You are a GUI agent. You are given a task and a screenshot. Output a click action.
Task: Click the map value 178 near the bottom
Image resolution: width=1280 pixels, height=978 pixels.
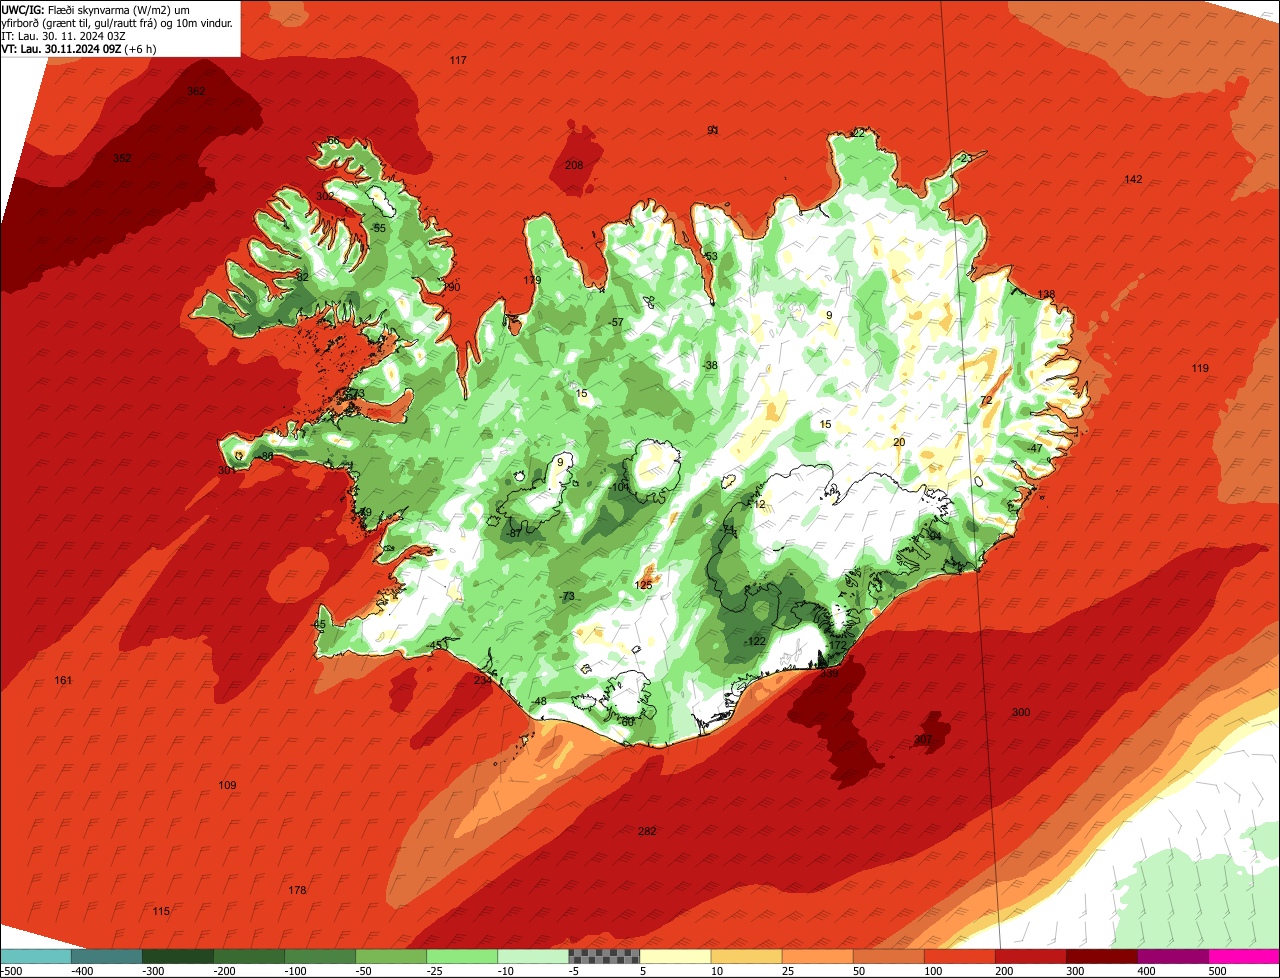click(297, 890)
